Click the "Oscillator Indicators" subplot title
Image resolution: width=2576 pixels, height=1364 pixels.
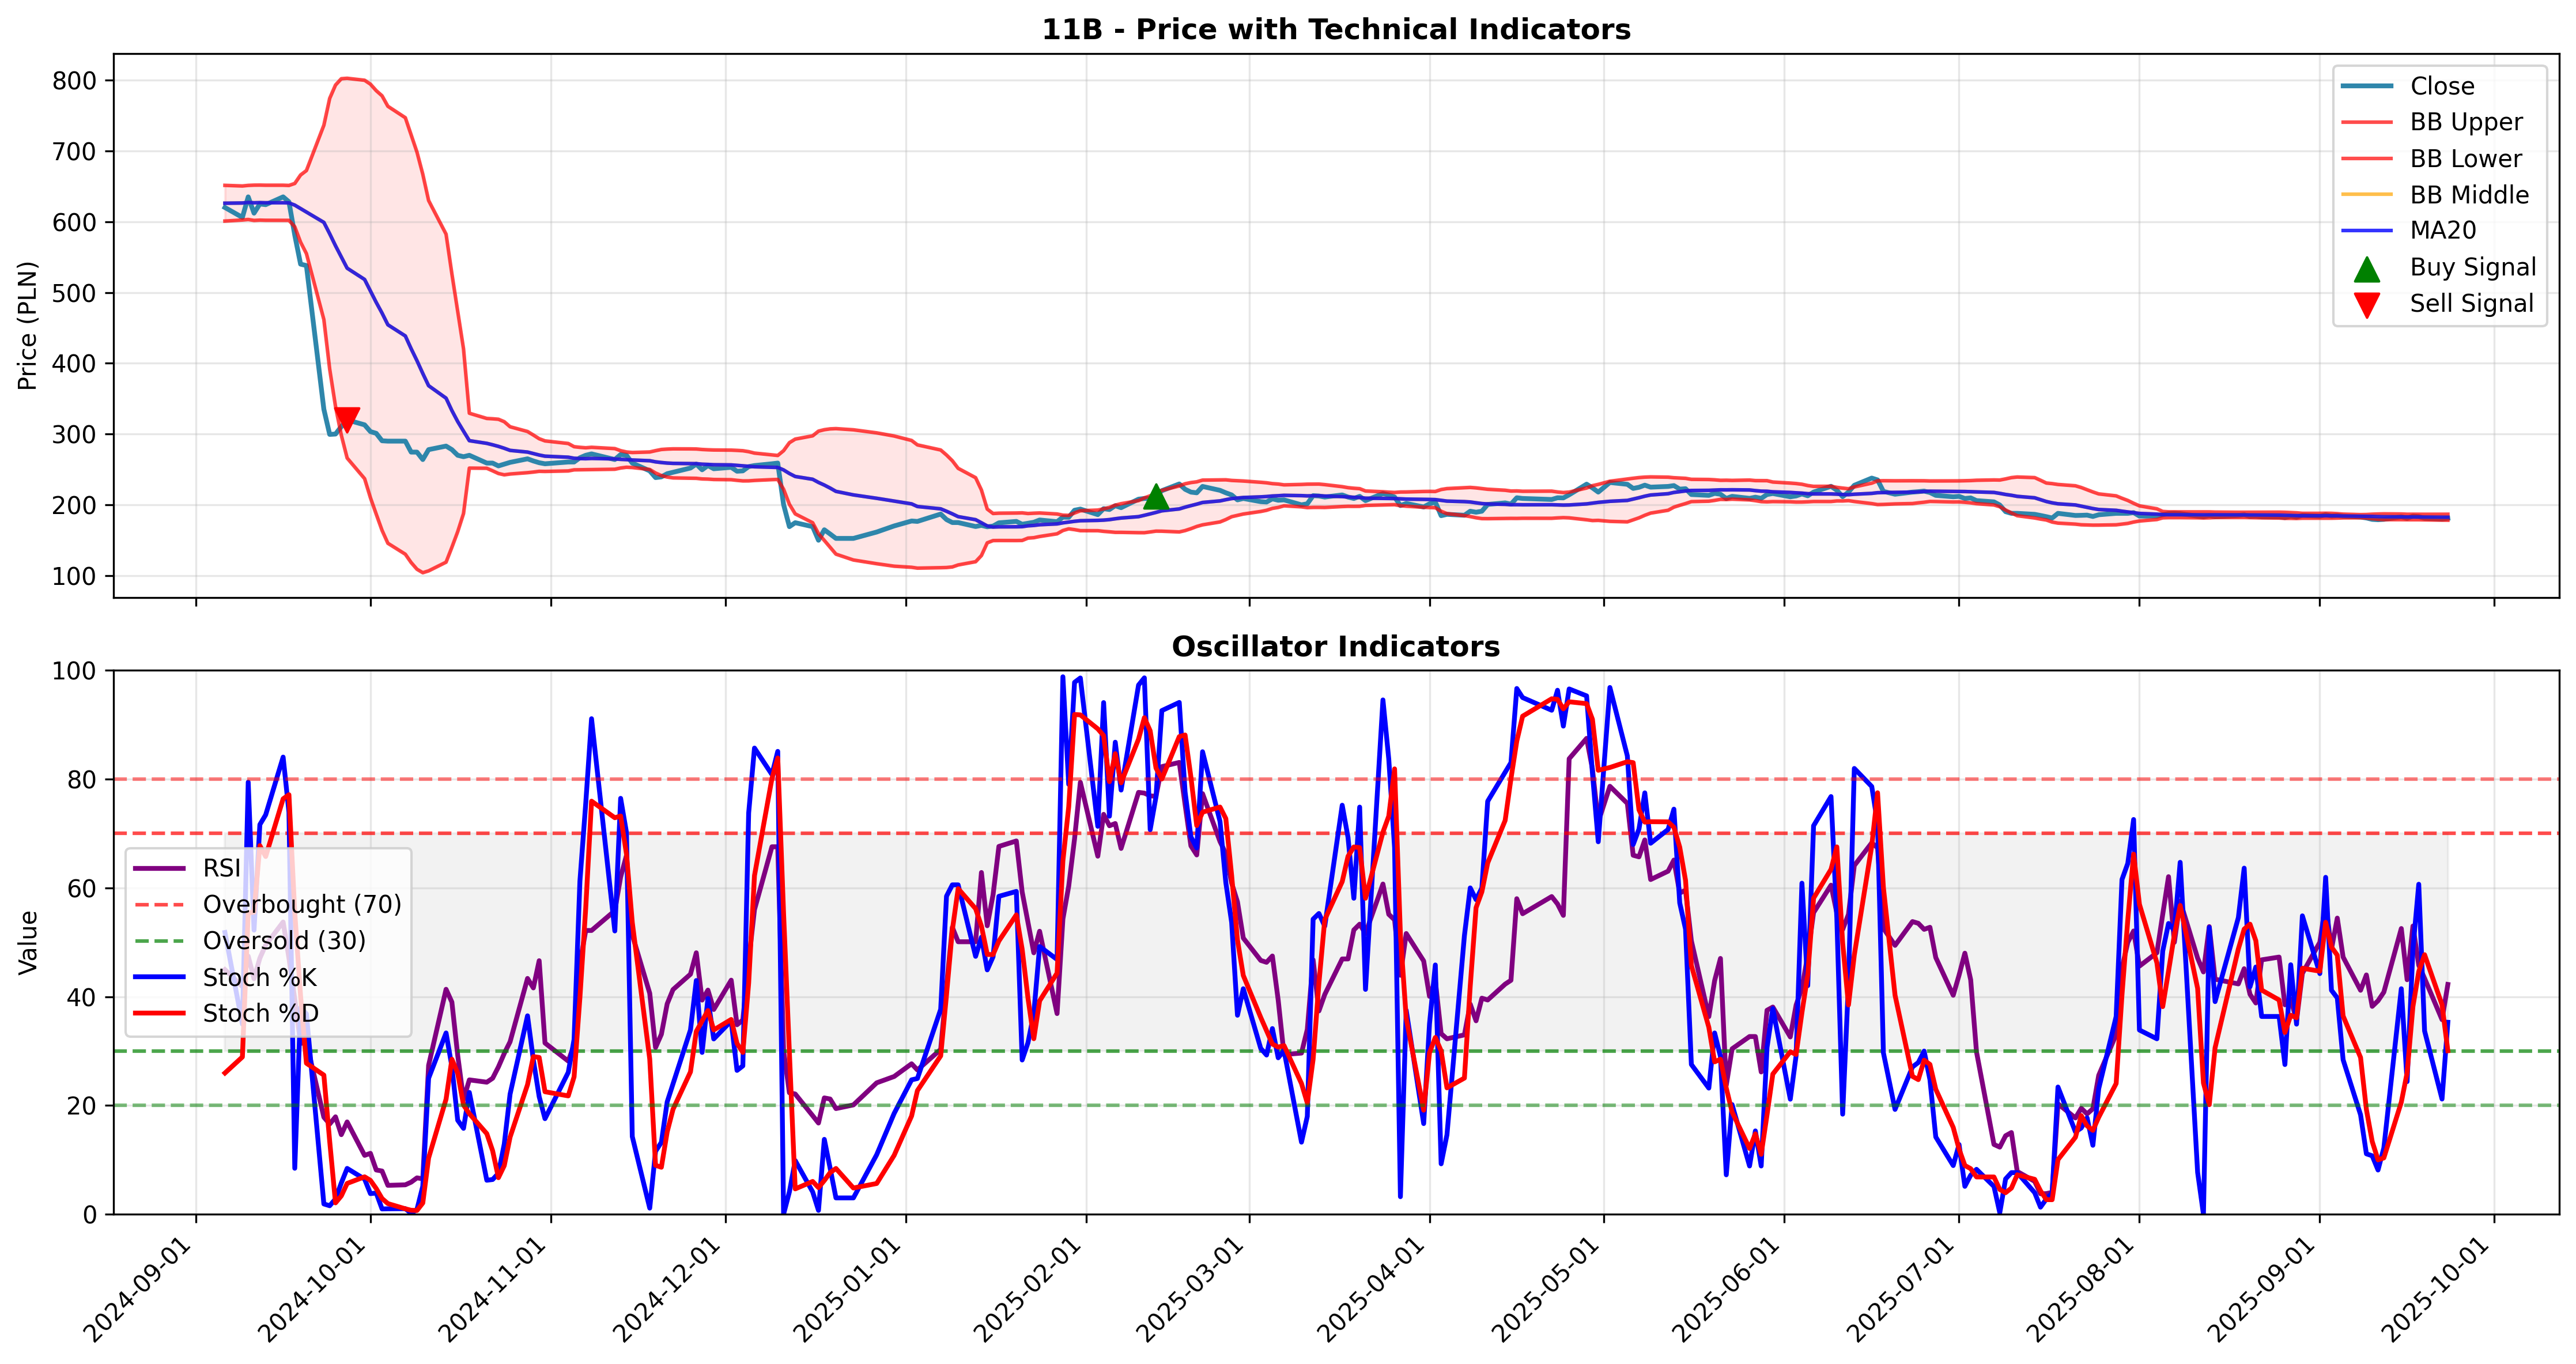click(x=1336, y=647)
